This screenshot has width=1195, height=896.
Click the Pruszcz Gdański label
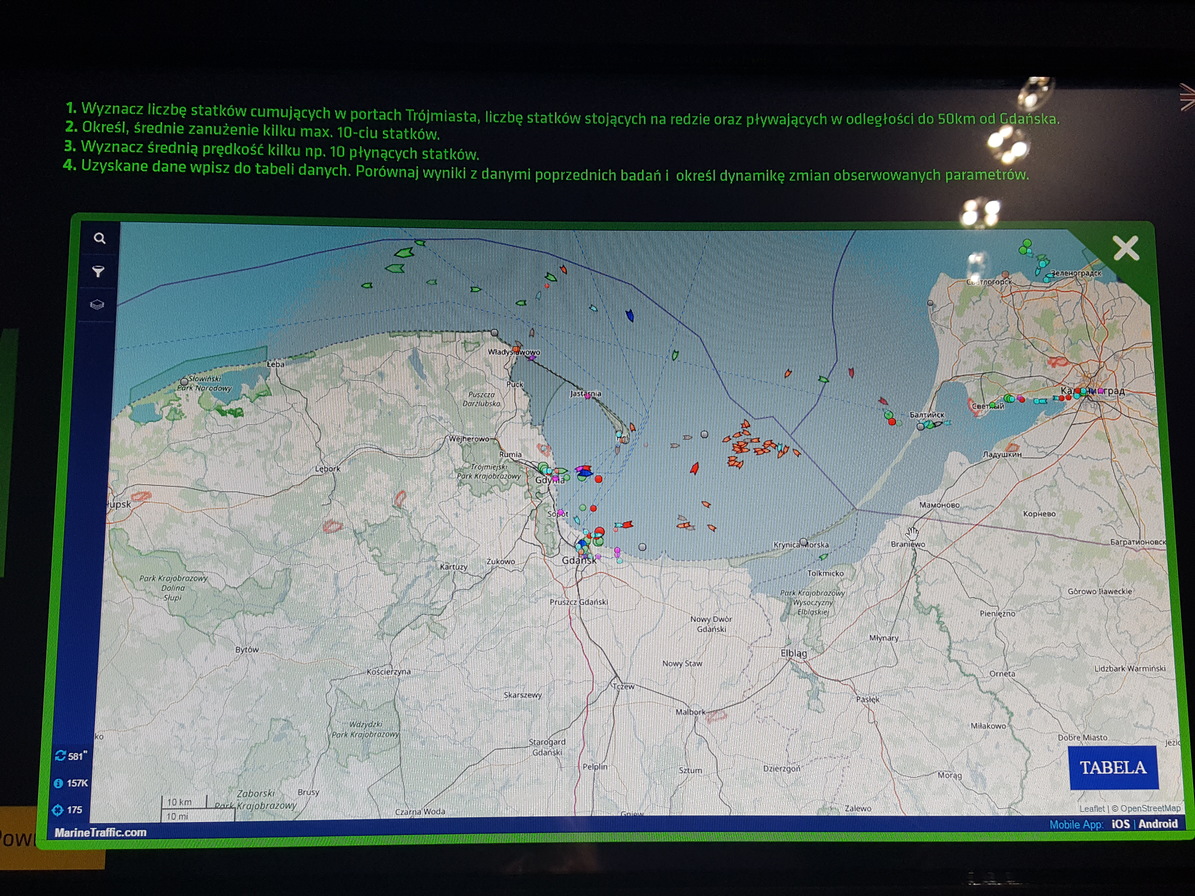pos(578,602)
